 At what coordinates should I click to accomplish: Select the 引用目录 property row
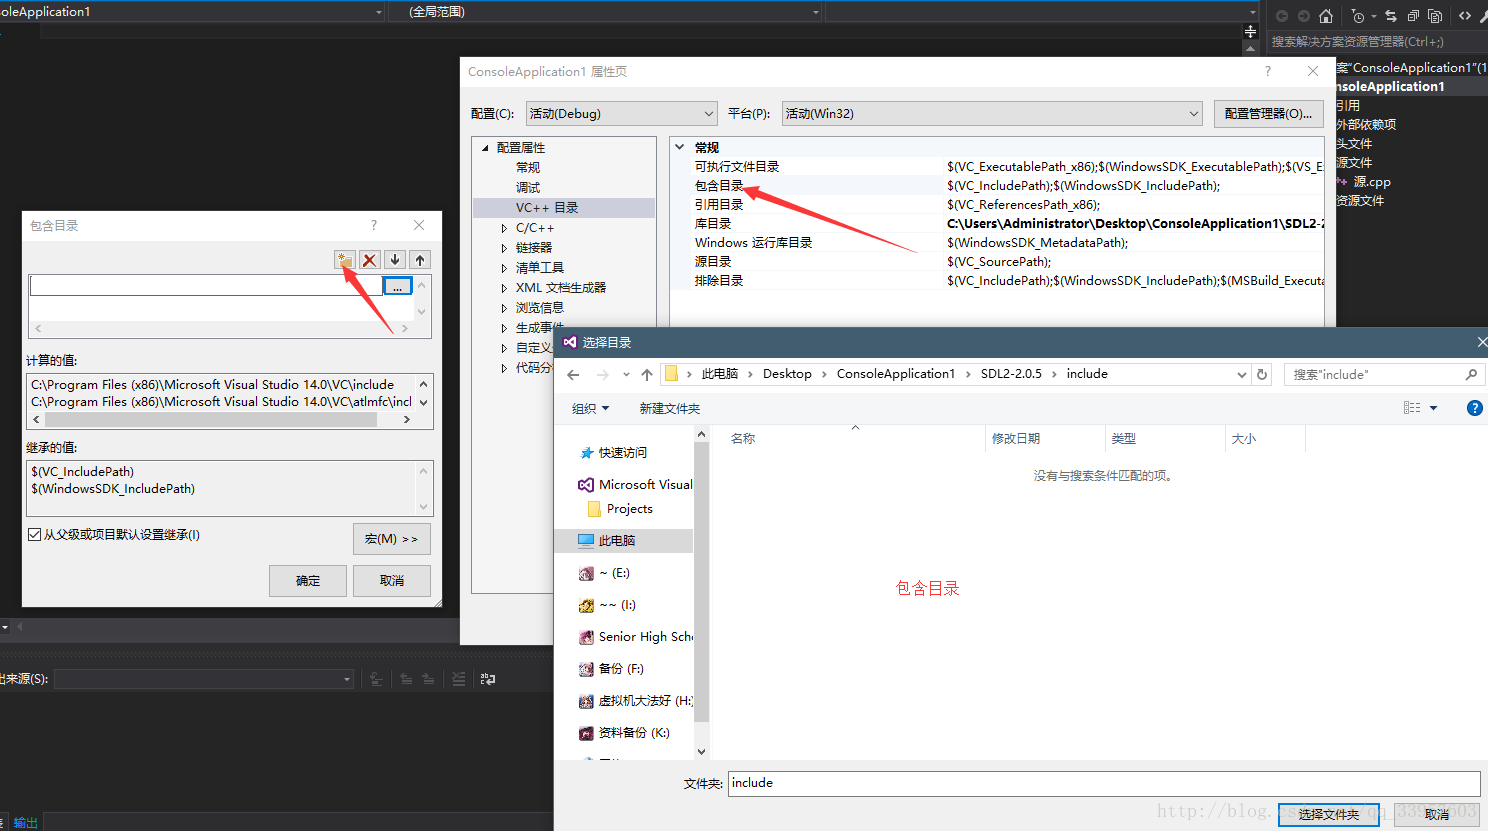click(x=997, y=205)
